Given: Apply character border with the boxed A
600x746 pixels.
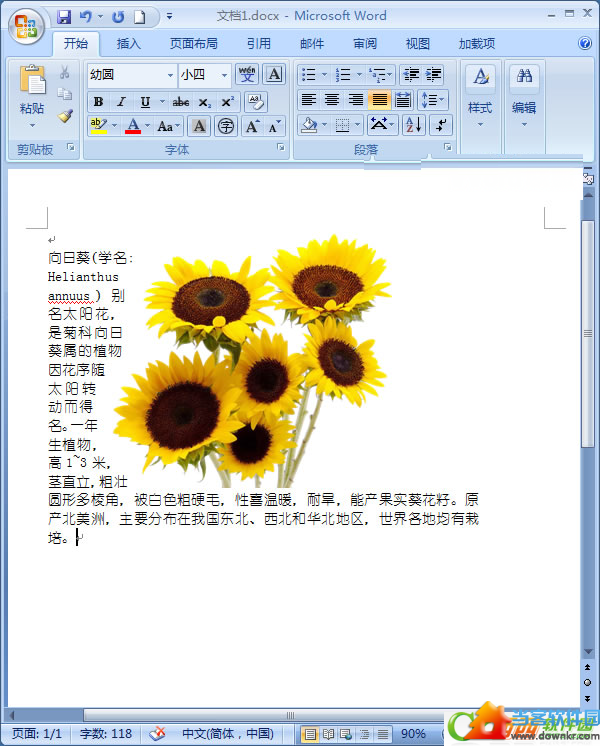Looking at the screenshot, I should click(x=274, y=75).
